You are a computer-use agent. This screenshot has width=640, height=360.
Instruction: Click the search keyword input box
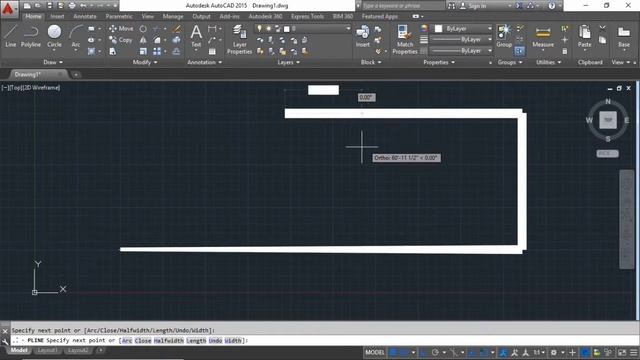[403, 6]
